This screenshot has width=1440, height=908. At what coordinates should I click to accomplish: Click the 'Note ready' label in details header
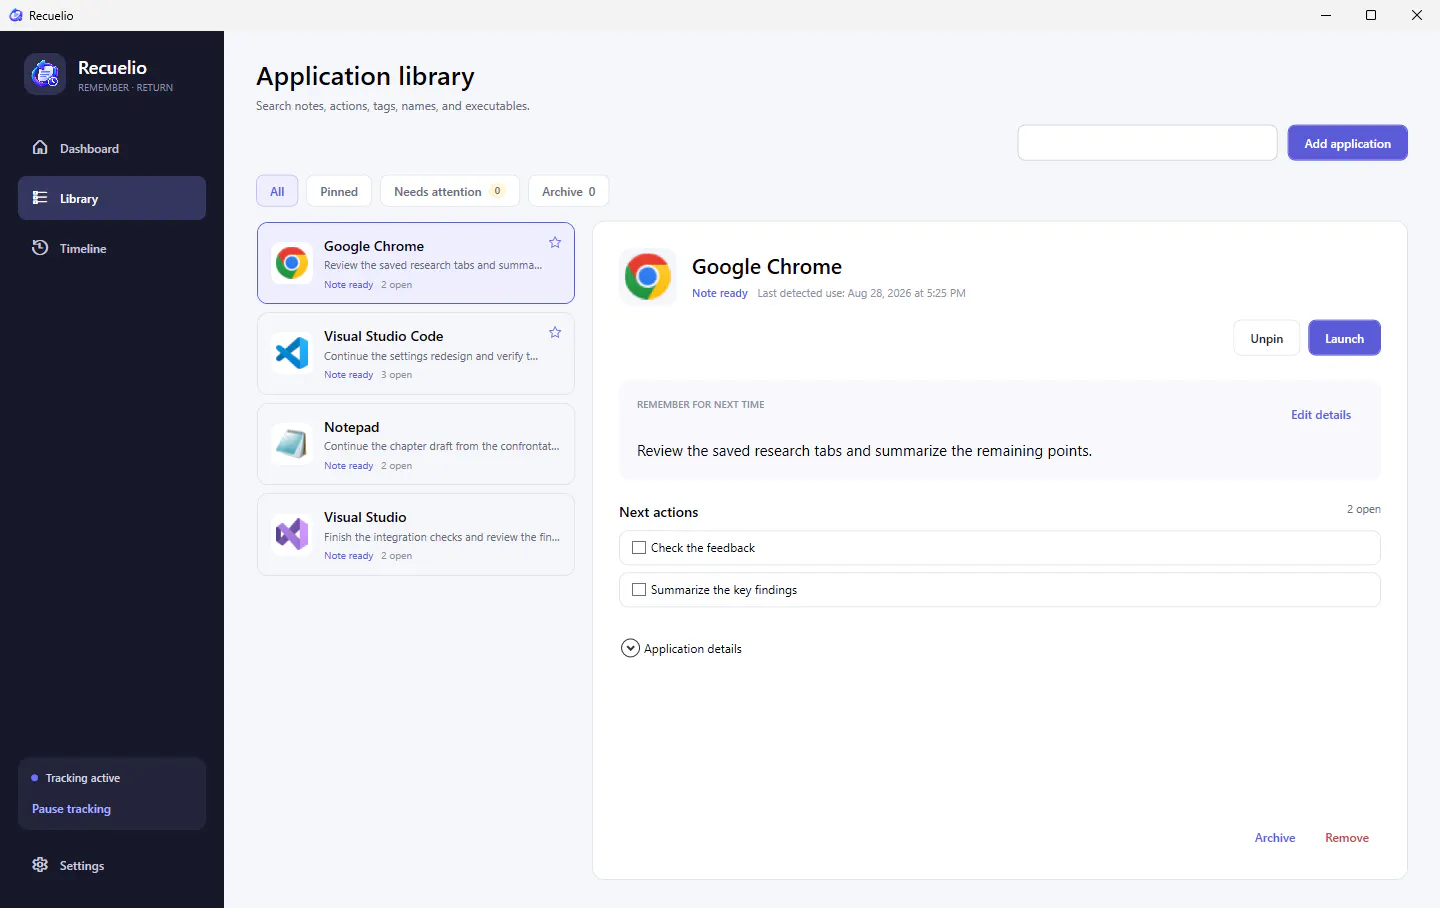[720, 293]
